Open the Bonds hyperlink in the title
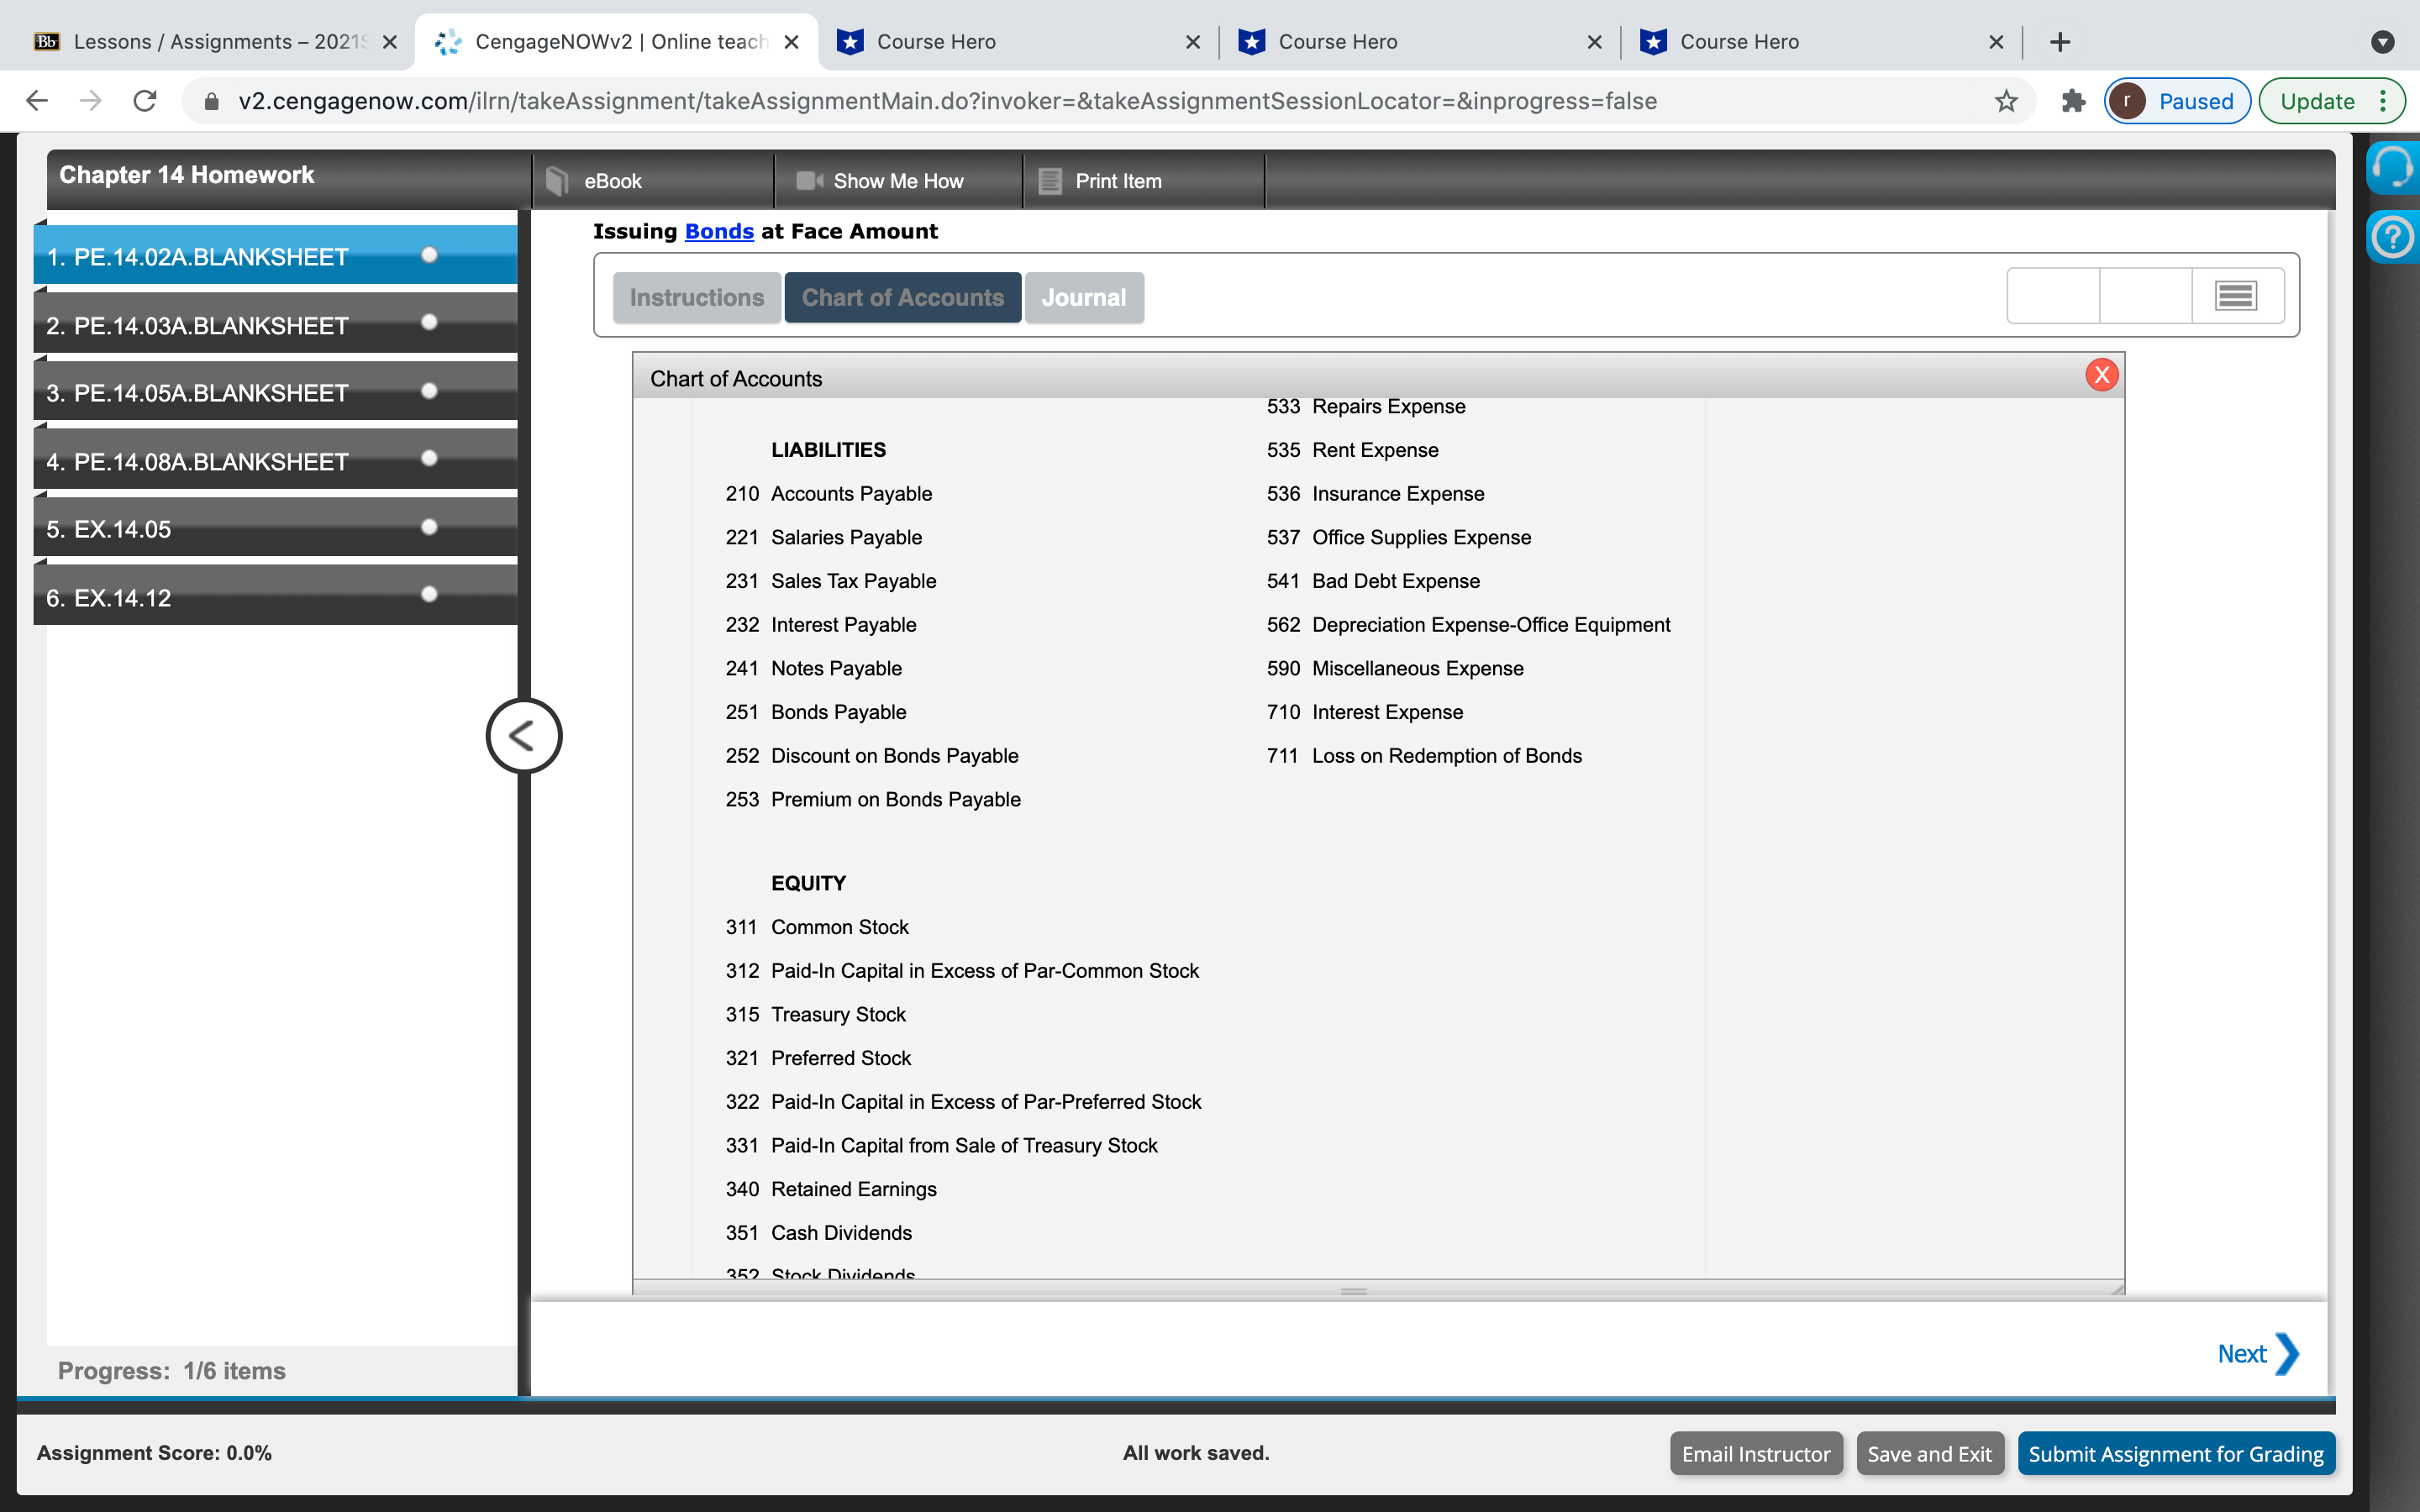Viewport: 2420px width, 1512px height. [x=718, y=231]
